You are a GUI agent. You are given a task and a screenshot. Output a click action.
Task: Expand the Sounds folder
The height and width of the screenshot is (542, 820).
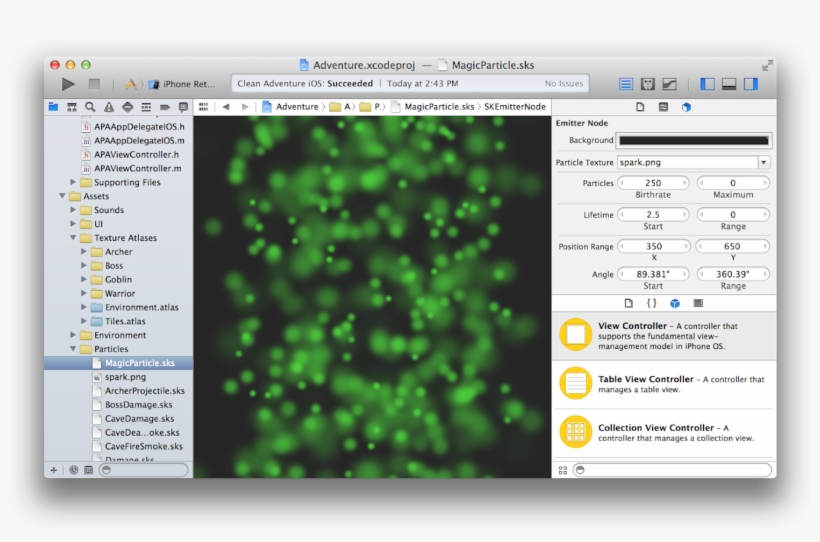pyautogui.click(x=73, y=210)
